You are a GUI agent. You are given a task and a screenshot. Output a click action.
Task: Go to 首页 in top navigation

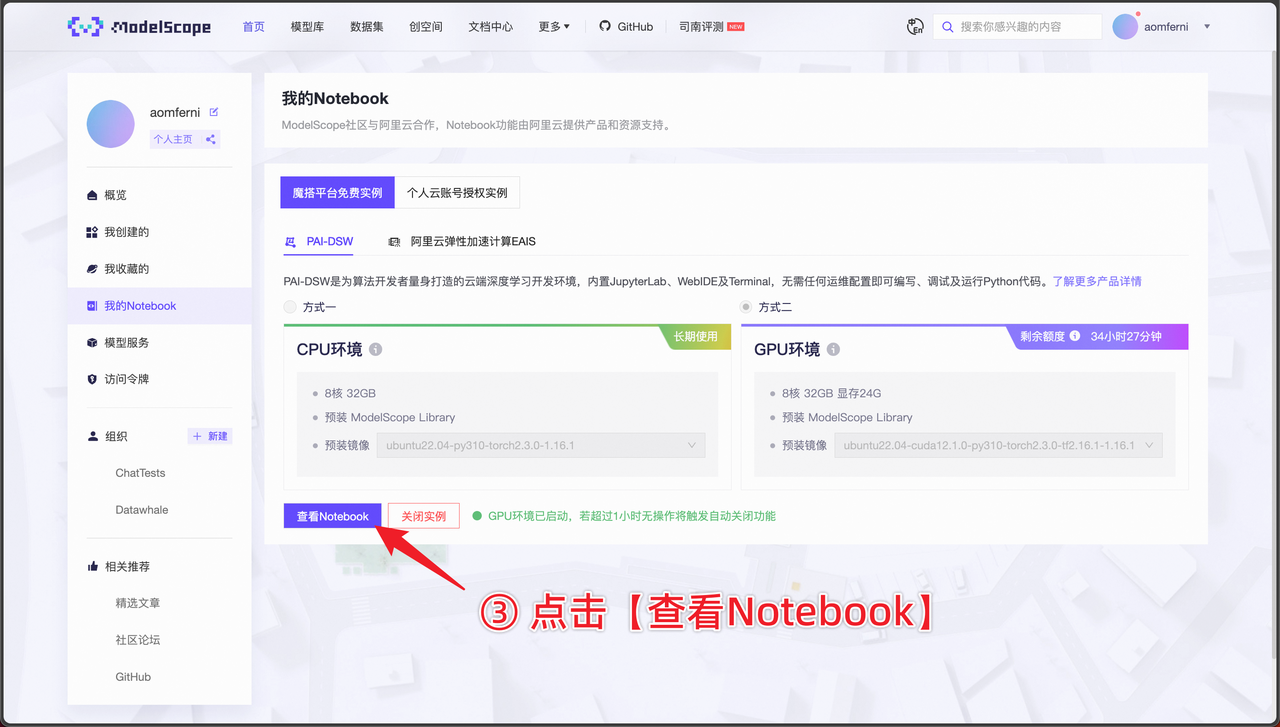[x=254, y=27]
